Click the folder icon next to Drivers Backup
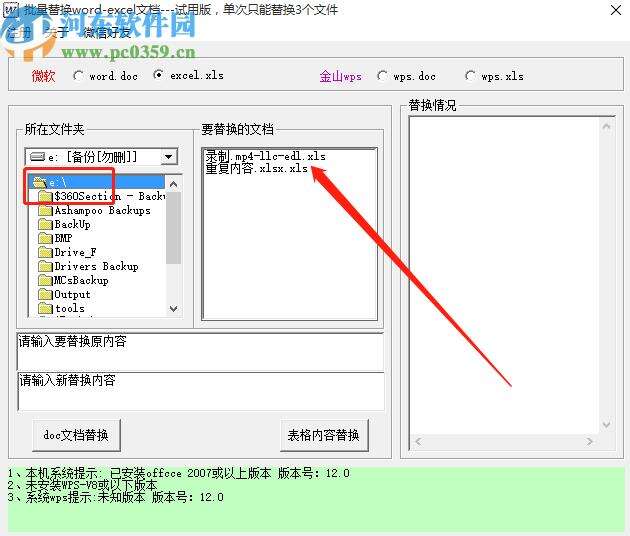This screenshot has height=536, width=630. tap(45, 266)
